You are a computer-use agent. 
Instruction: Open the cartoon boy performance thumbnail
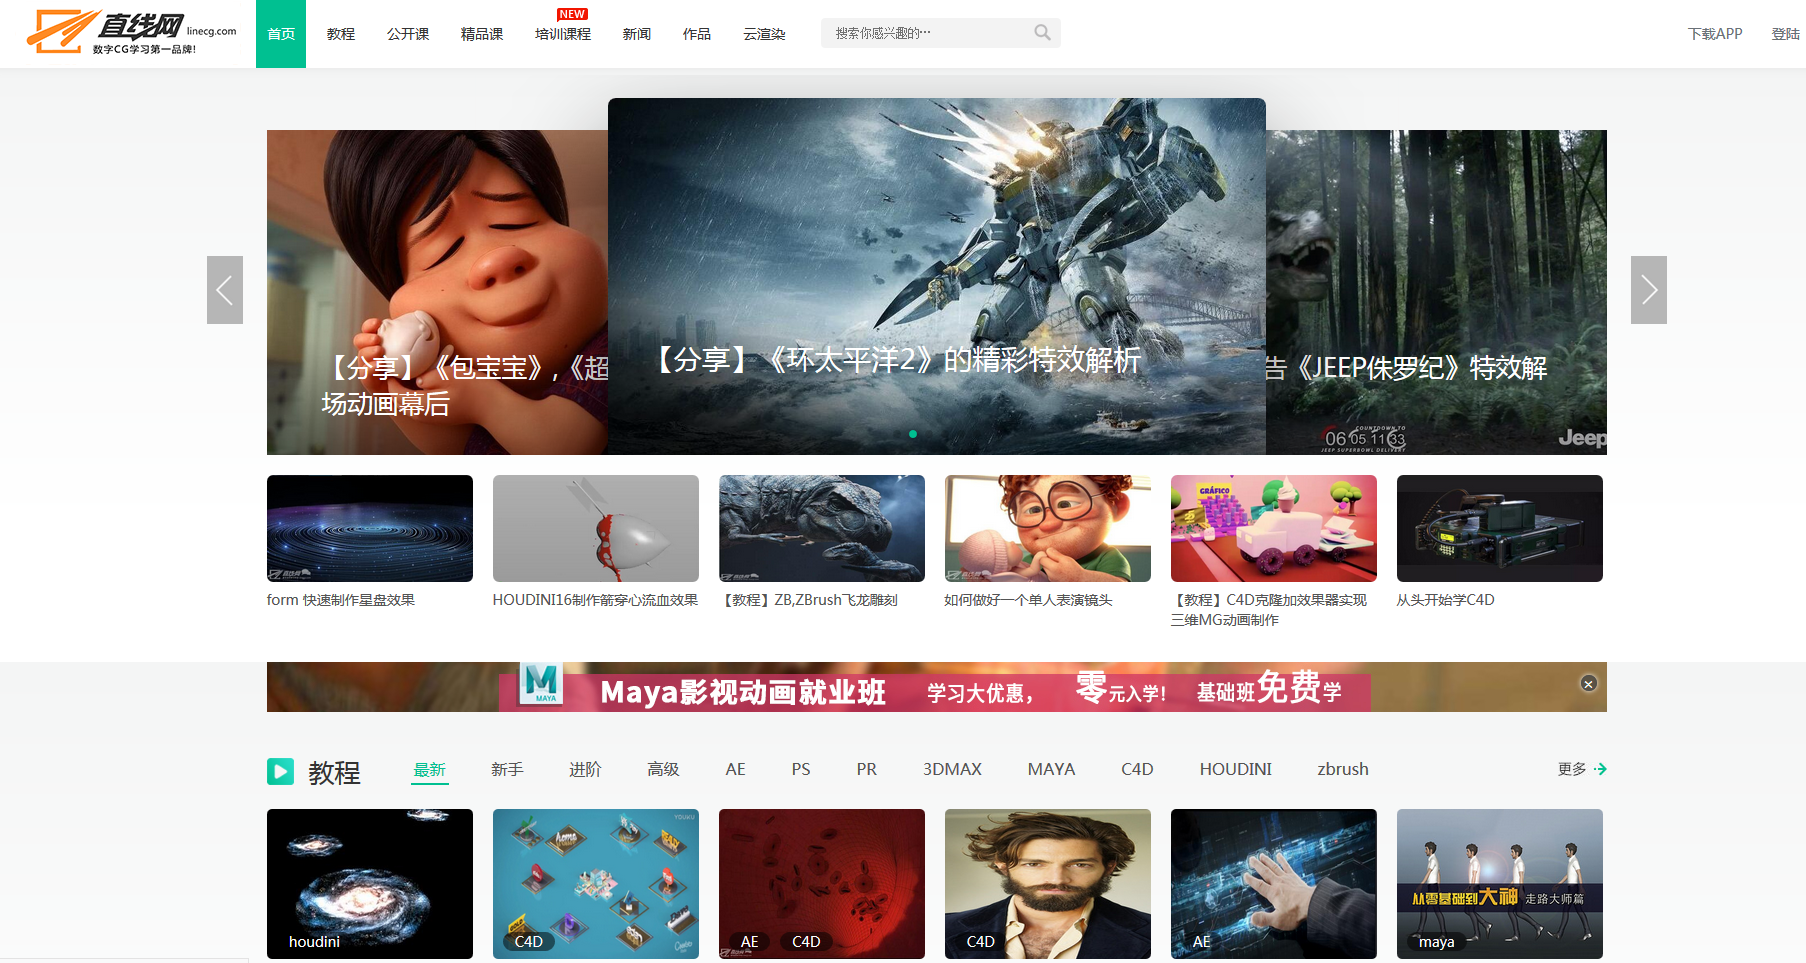[x=1048, y=528]
